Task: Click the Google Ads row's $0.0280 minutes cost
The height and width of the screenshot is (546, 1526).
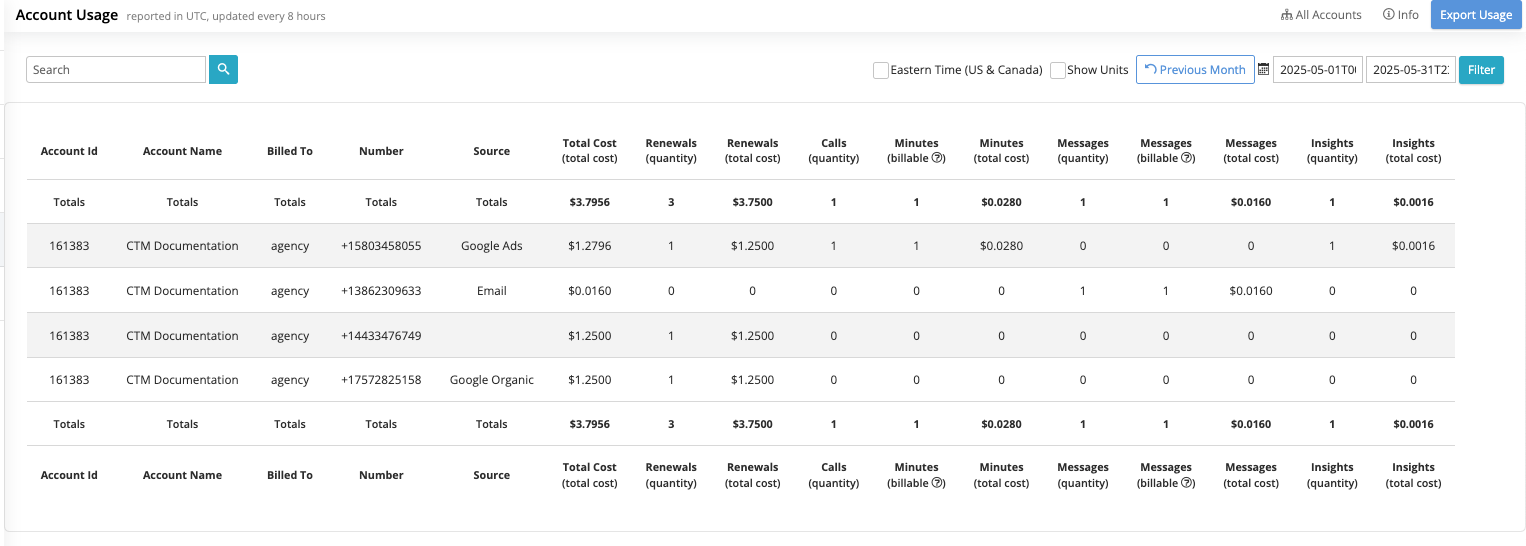Action: coord(1001,246)
